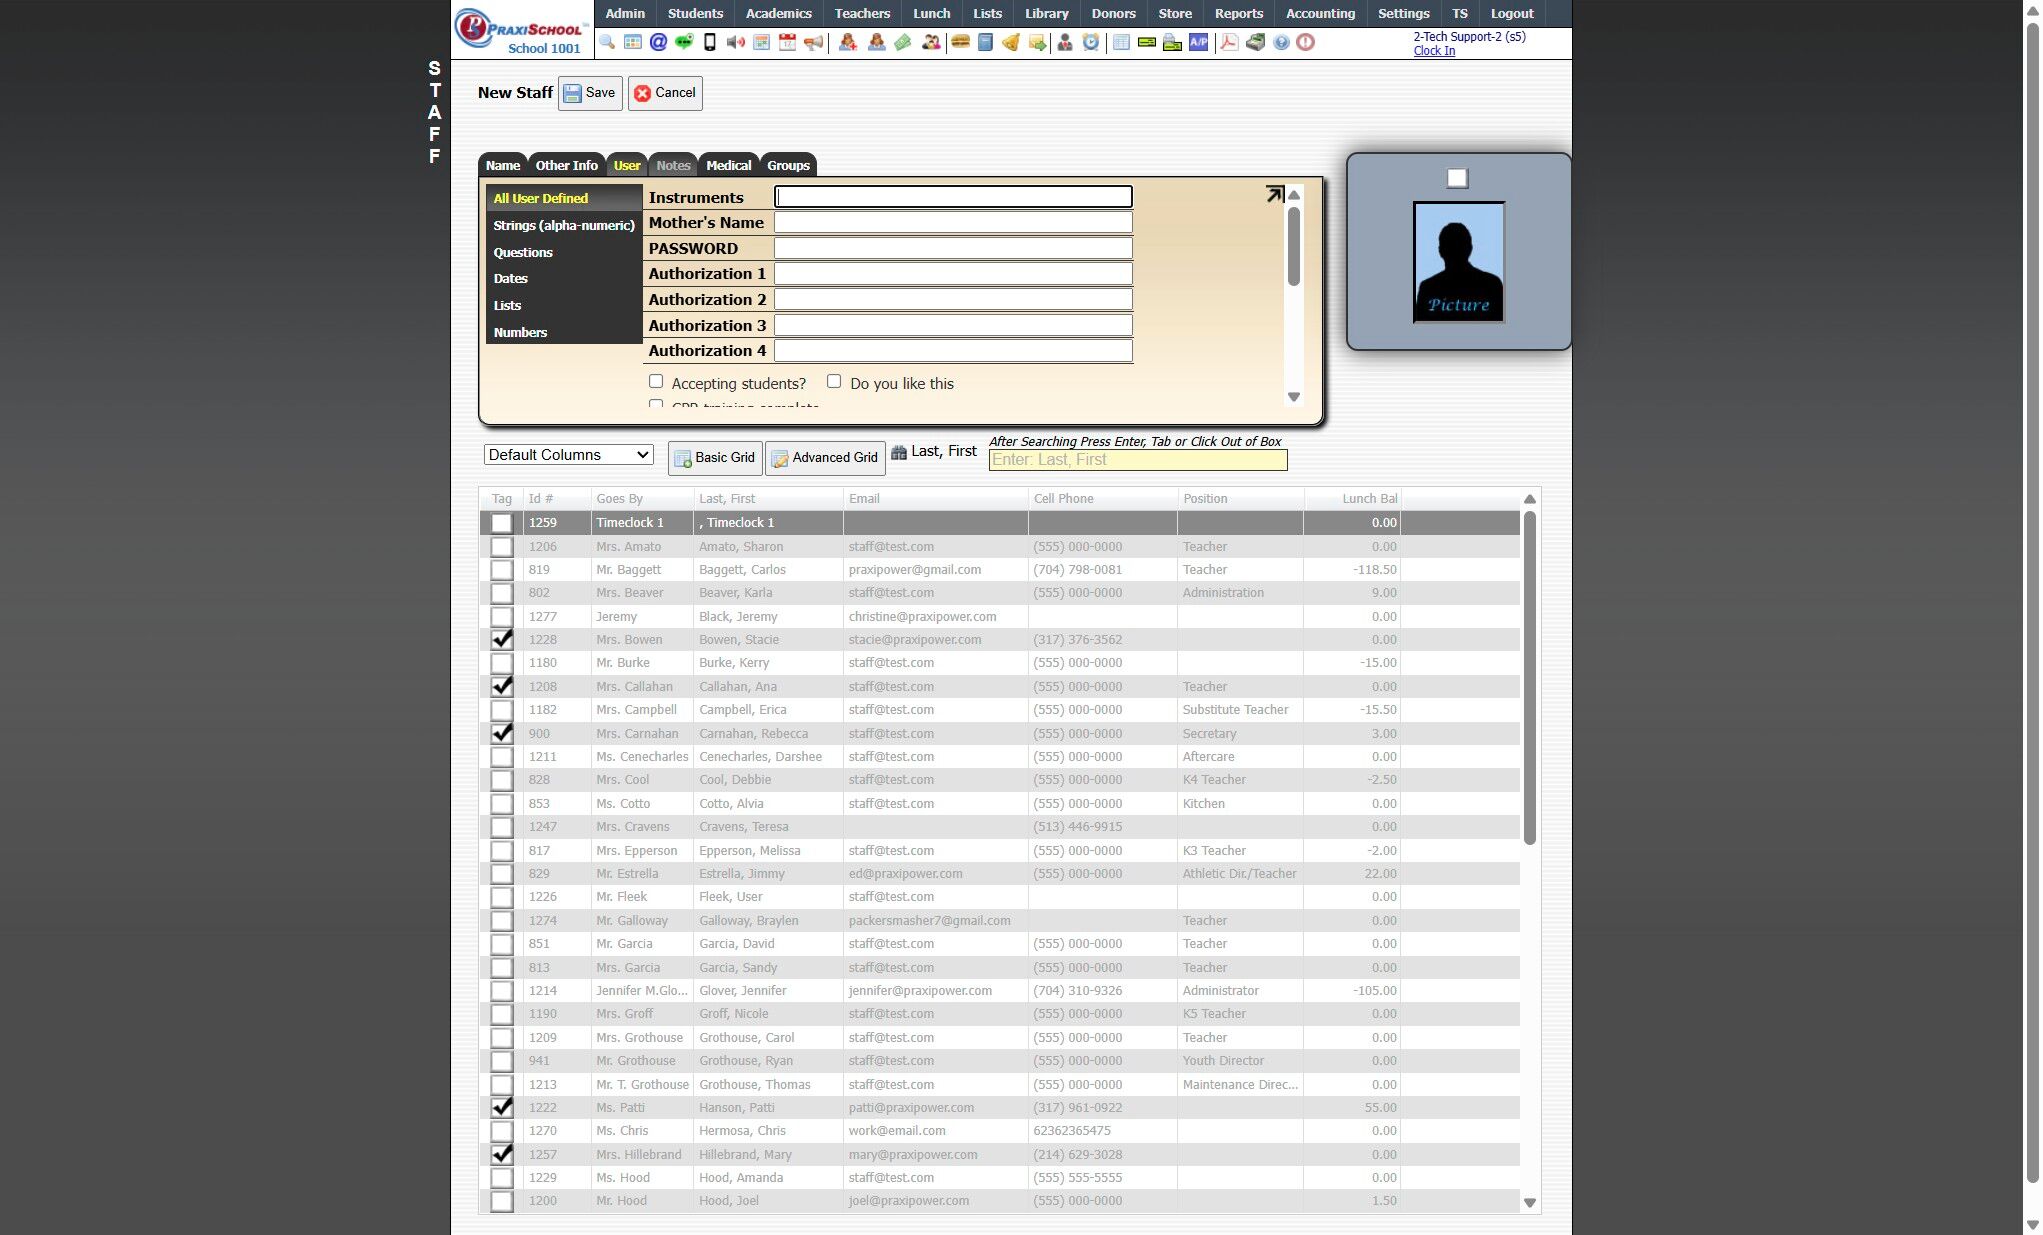Open the red calendar icon
This screenshot has width=2043, height=1235.
[x=787, y=42]
